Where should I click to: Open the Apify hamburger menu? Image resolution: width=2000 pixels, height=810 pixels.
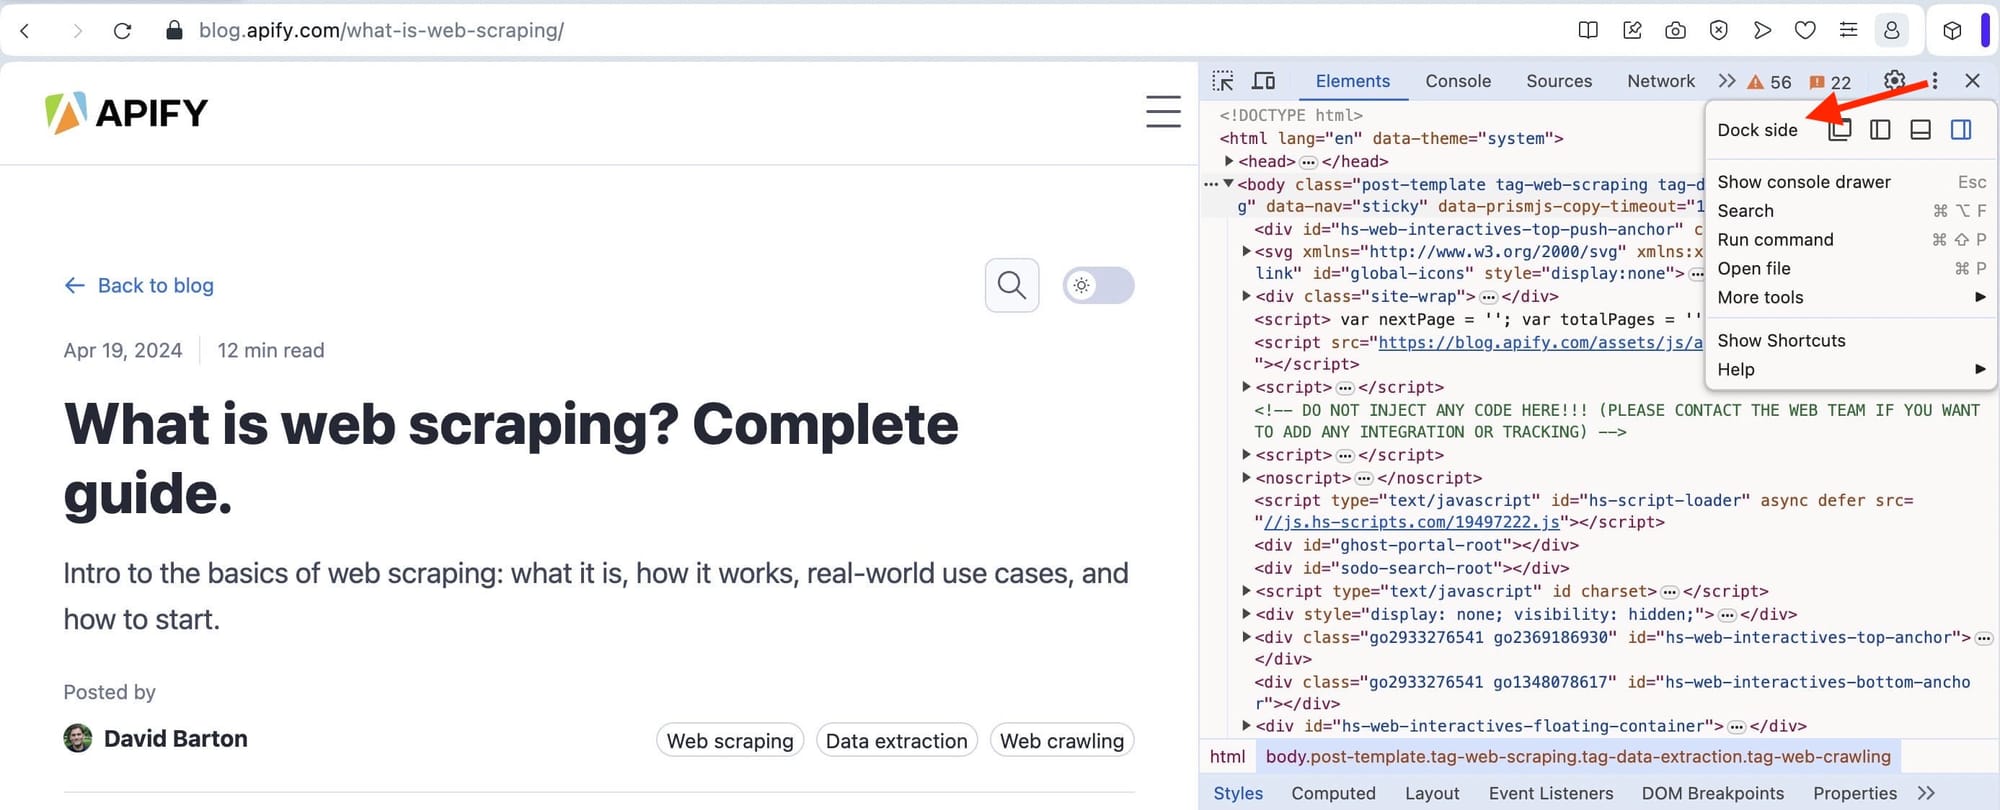pyautogui.click(x=1163, y=112)
